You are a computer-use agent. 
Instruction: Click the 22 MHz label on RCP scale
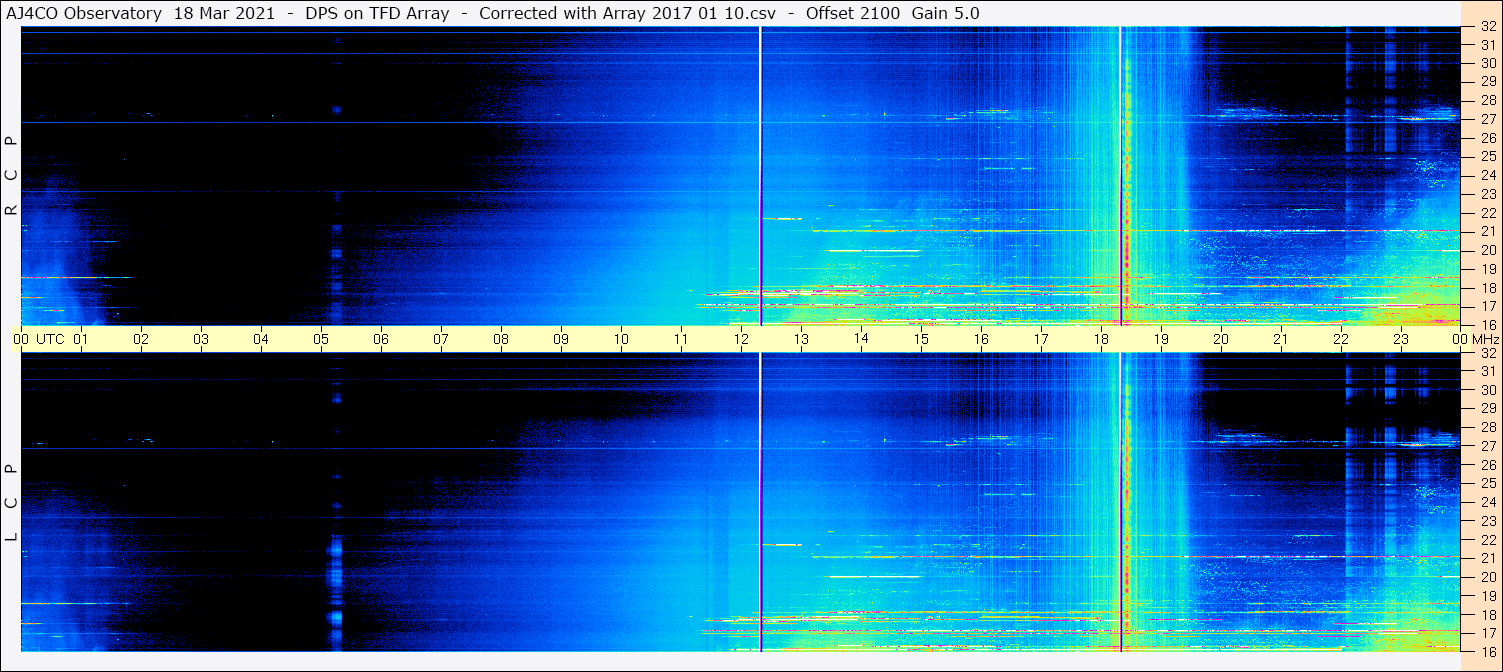tap(1487, 213)
